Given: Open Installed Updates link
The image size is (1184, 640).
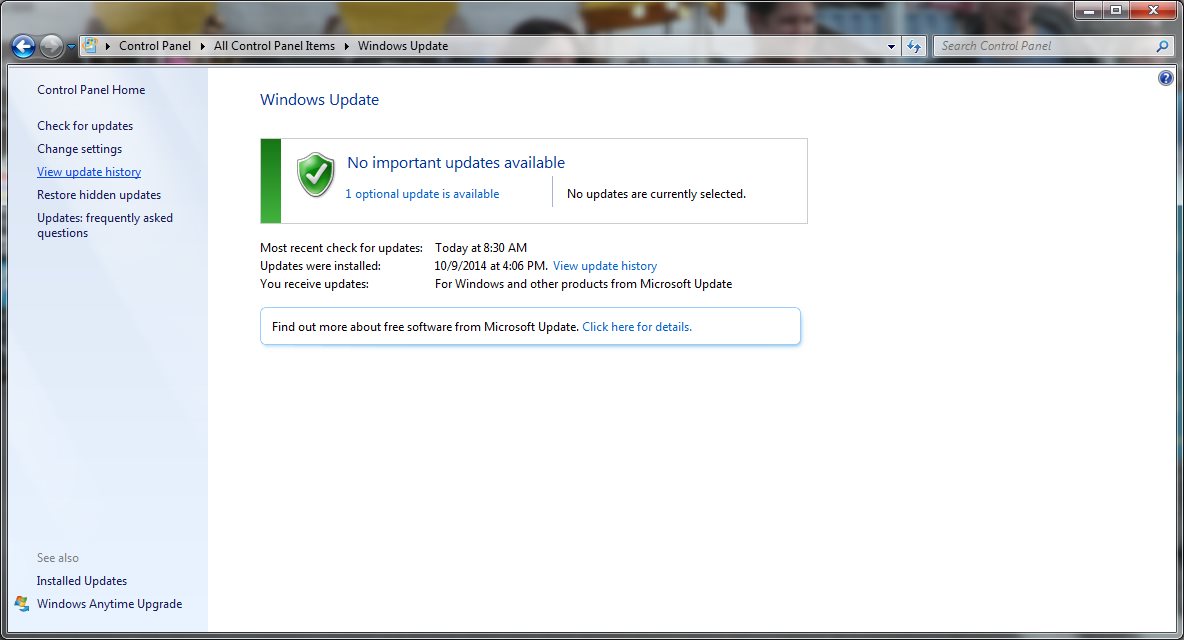Looking at the screenshot, I should [x=82, y=581].
